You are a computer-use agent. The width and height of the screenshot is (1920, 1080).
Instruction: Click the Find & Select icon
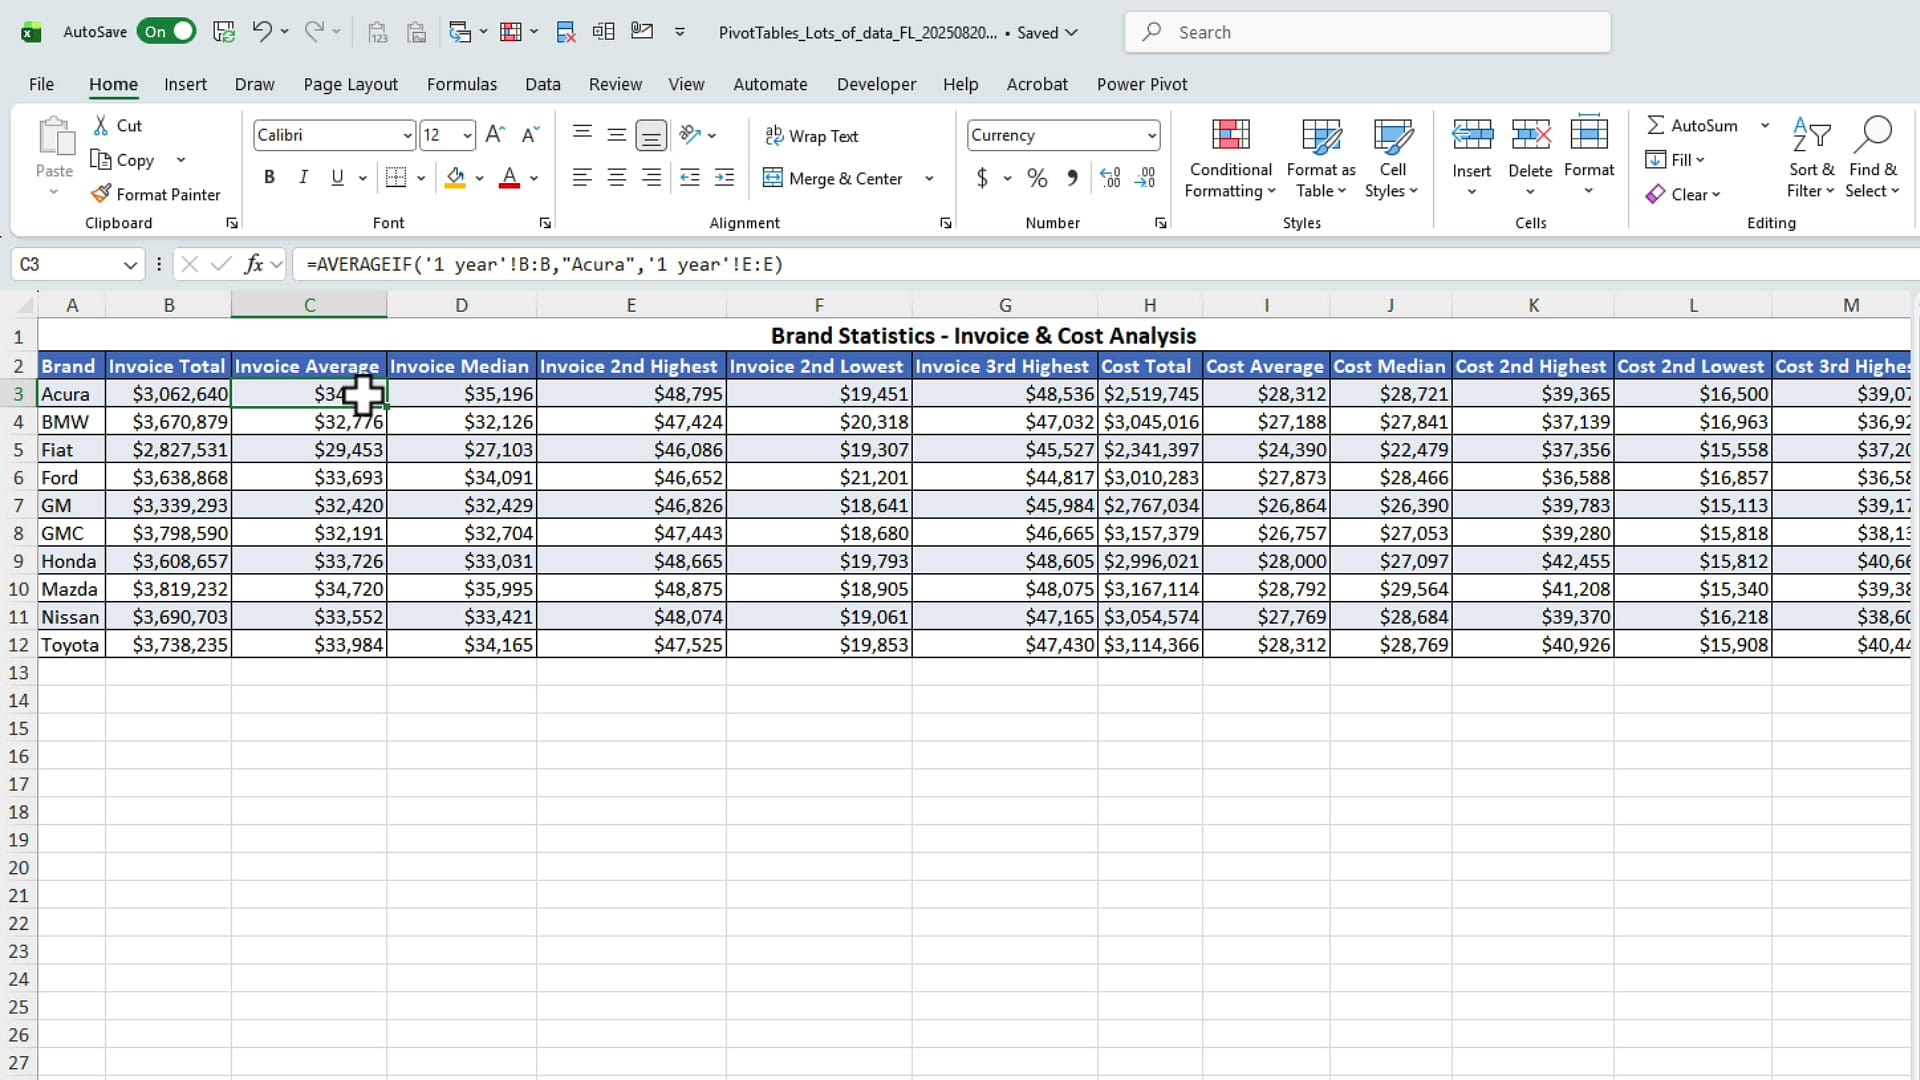(x=1874, y=158)
